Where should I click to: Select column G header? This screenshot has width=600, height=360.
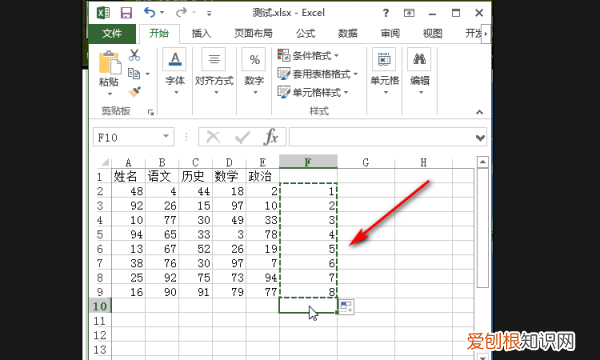pos(366,162)
